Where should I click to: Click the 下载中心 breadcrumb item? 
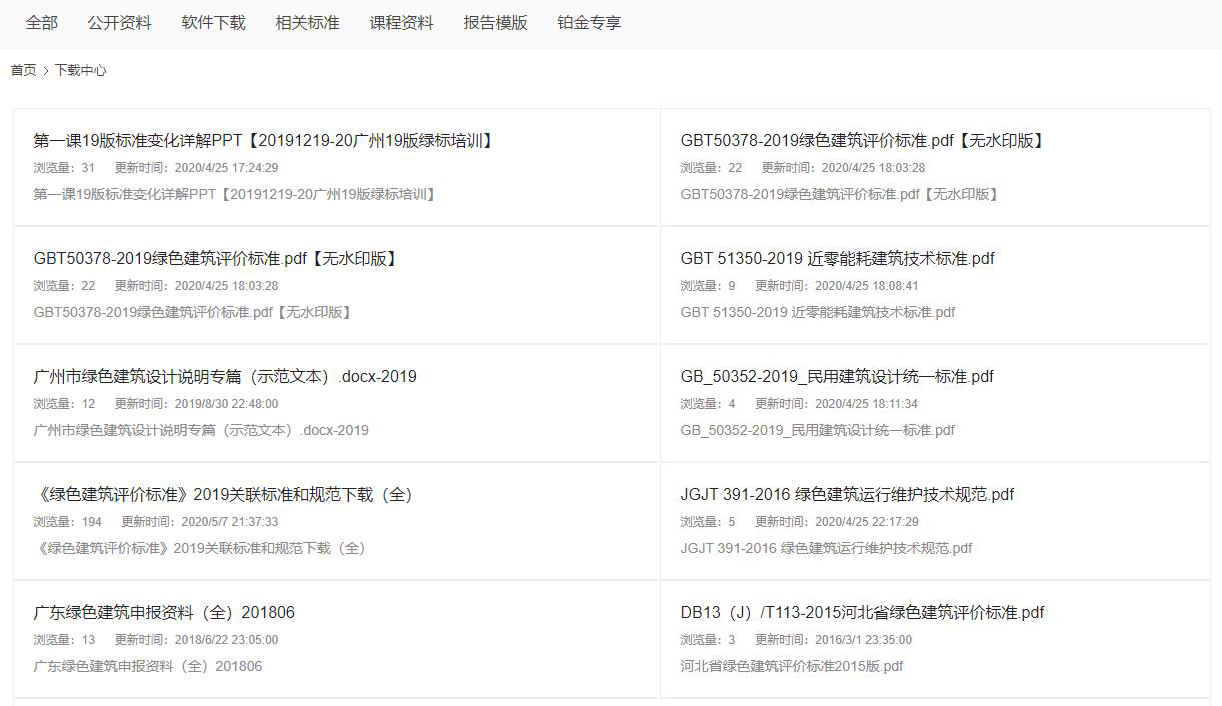pyautogui.click(x=81, y=70)
